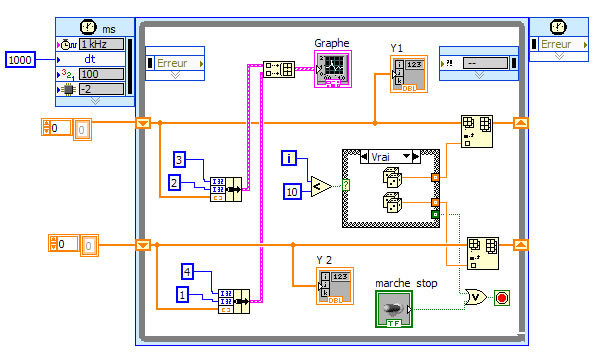The height and width of the screenshot is (364, 600).
Task: Click the OR logic gate
Action: (x=476, y=297)
